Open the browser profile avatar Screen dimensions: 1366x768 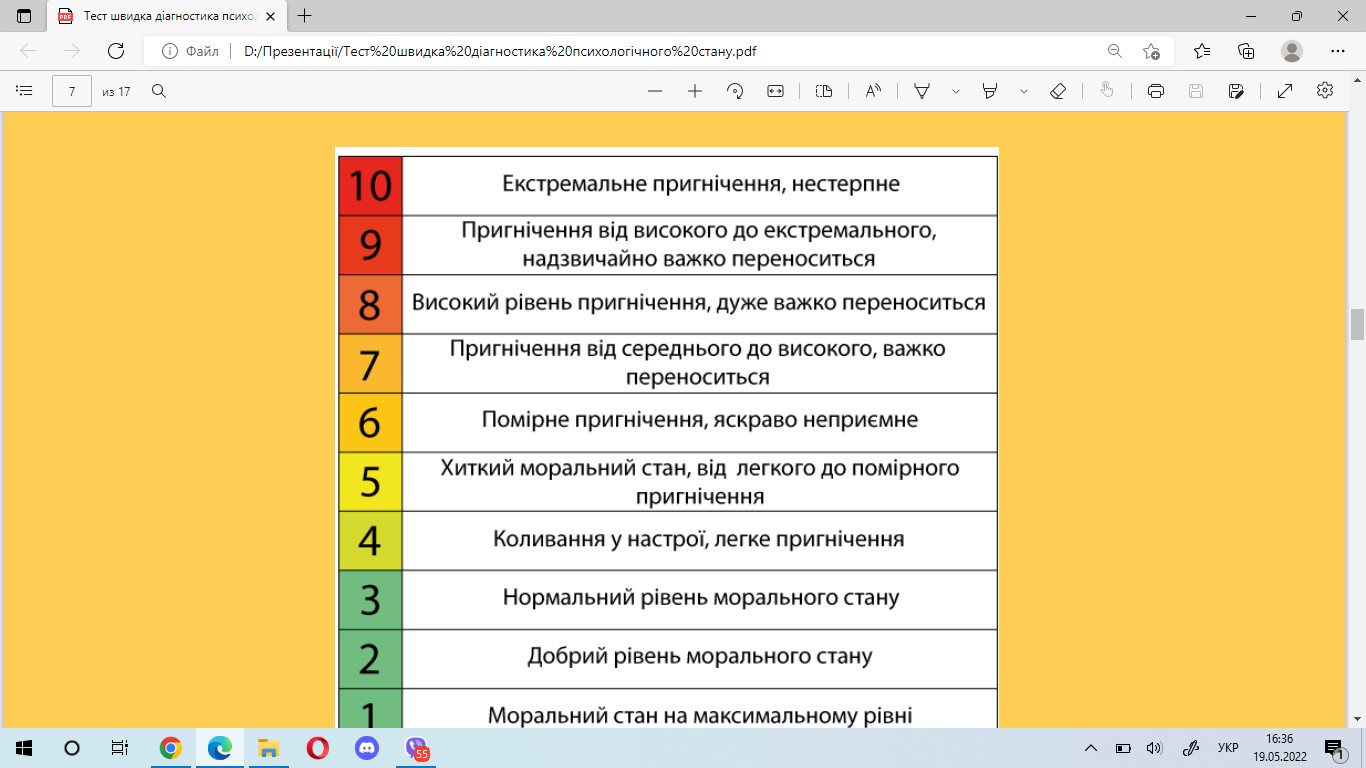pyautogui.click(x=1292, y=51)
